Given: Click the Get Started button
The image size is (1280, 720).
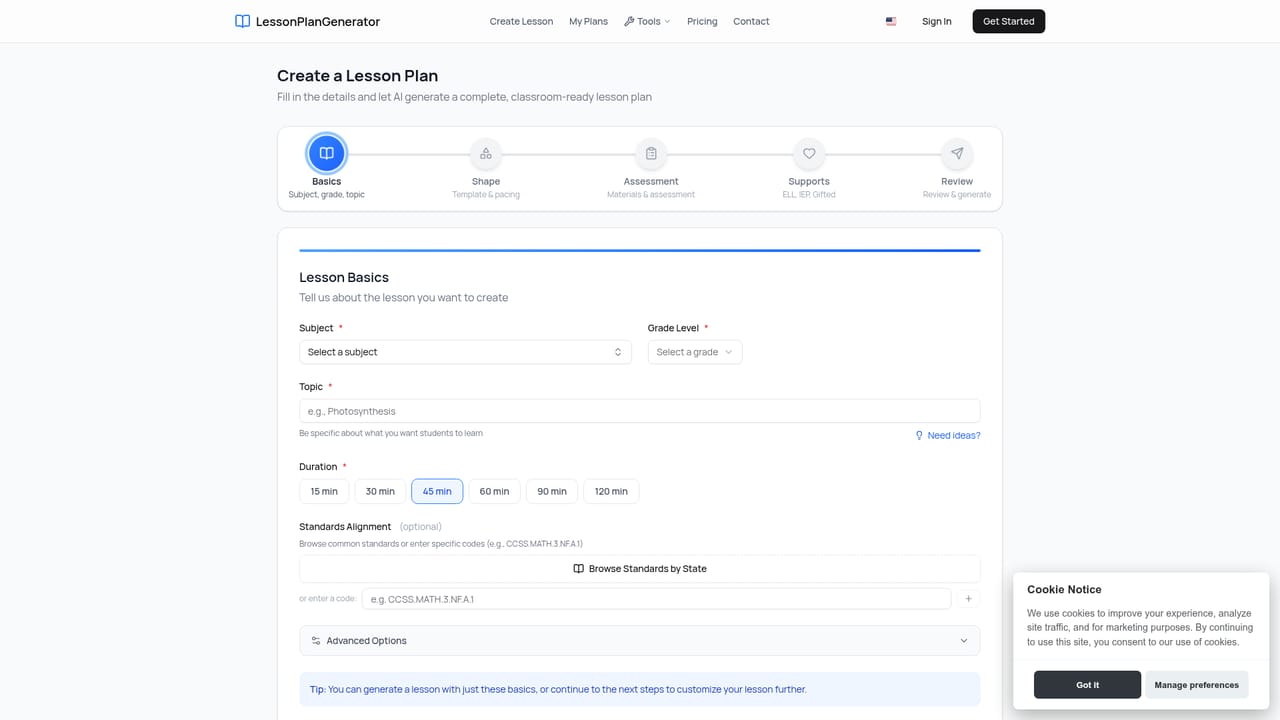Looking at the screenshot, I should [1009, 21].
